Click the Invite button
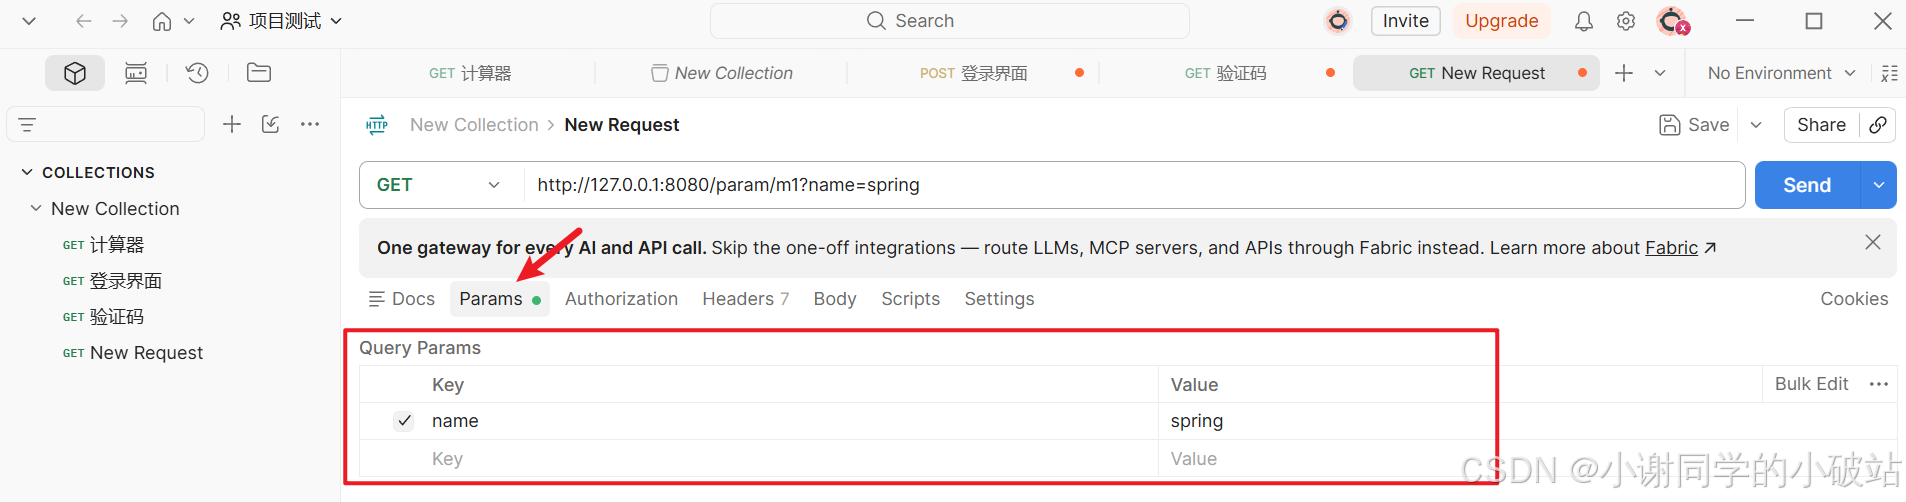This screenshot has width=1906, height=502. coord(1405,21)
